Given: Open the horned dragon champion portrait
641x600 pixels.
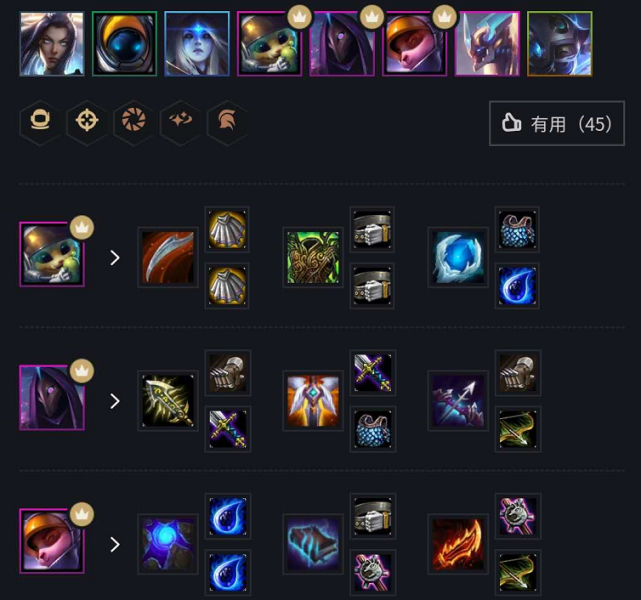Looking at the screenshot, I should coord(487,44).
